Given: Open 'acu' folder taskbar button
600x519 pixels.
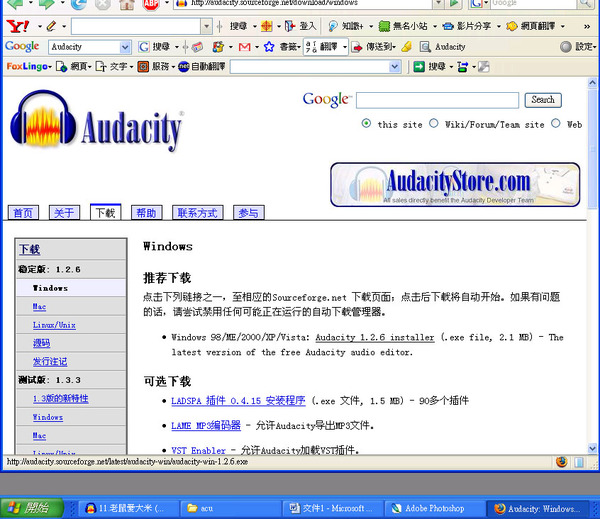Looking at the screenshot, I should click(x=230, y=509).
